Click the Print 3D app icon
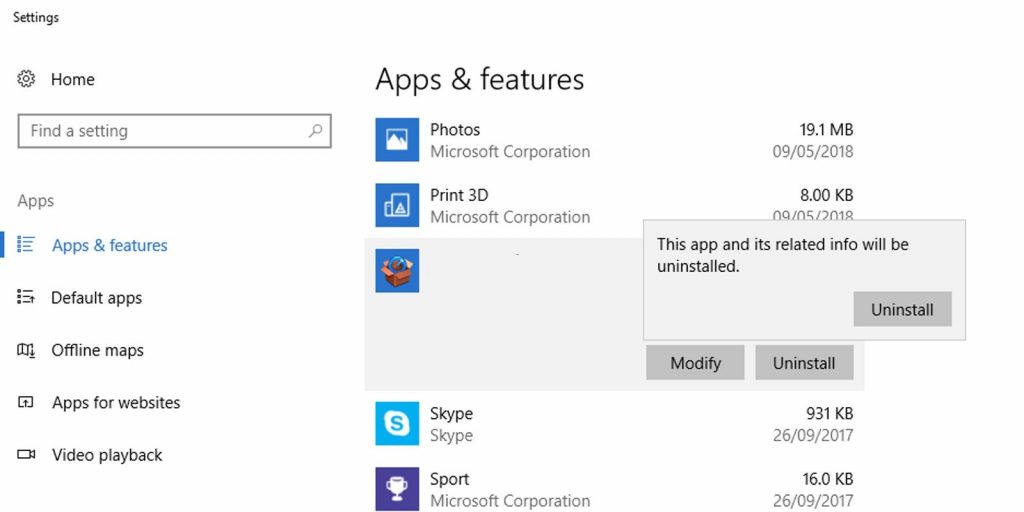Image resolution: width=1024 pixels, height=512 pixels. (x=397, y=205)
